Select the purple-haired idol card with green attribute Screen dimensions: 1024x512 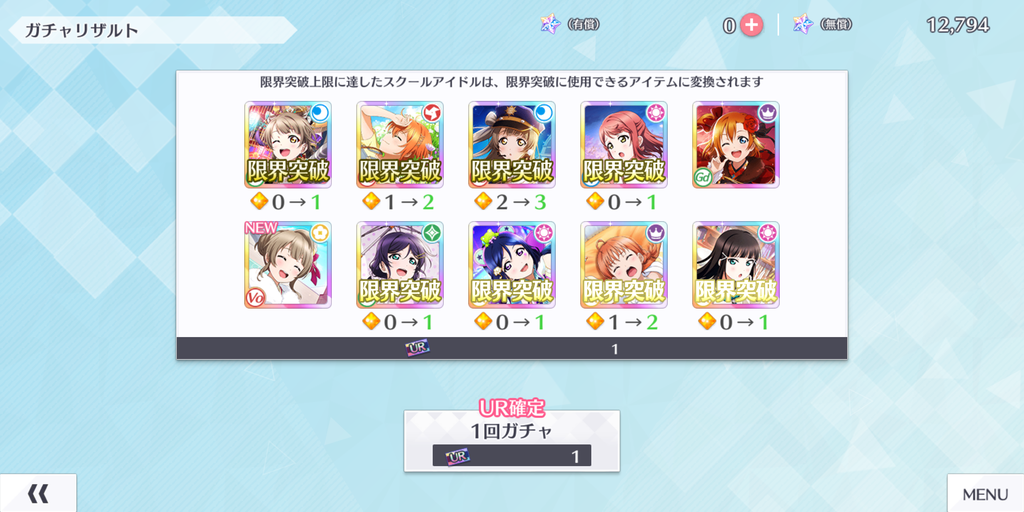point(400,264)
